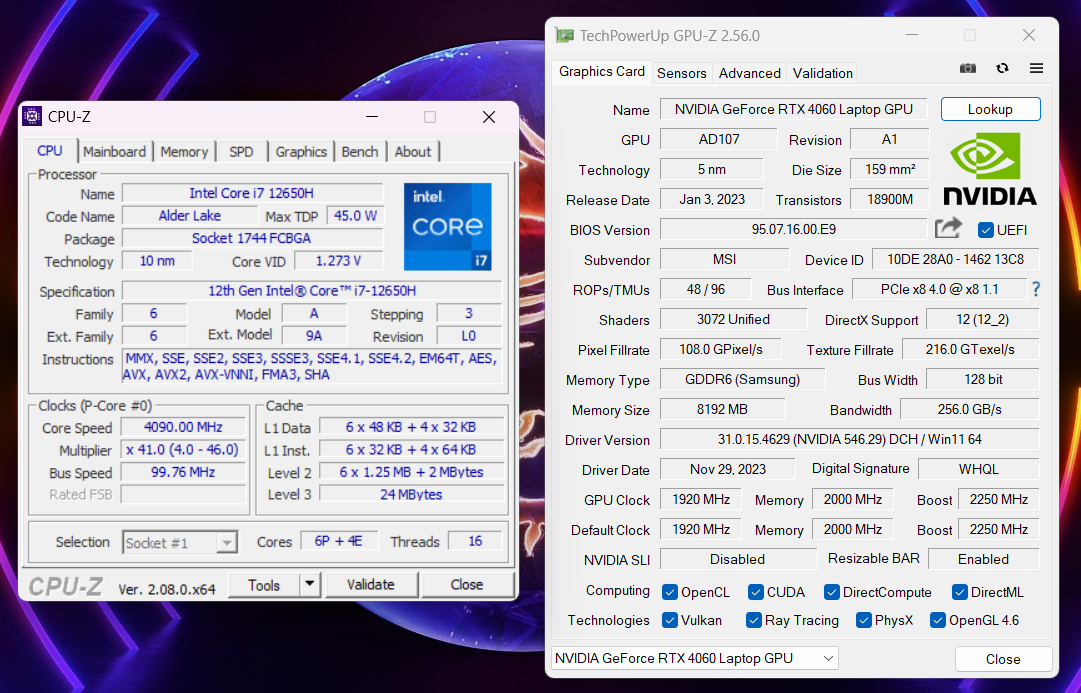The width and height of the screenshot is (1081, 693).
Task: Toggle the OpenGL 4.6 checkbox
Action: tap(938, 620)
